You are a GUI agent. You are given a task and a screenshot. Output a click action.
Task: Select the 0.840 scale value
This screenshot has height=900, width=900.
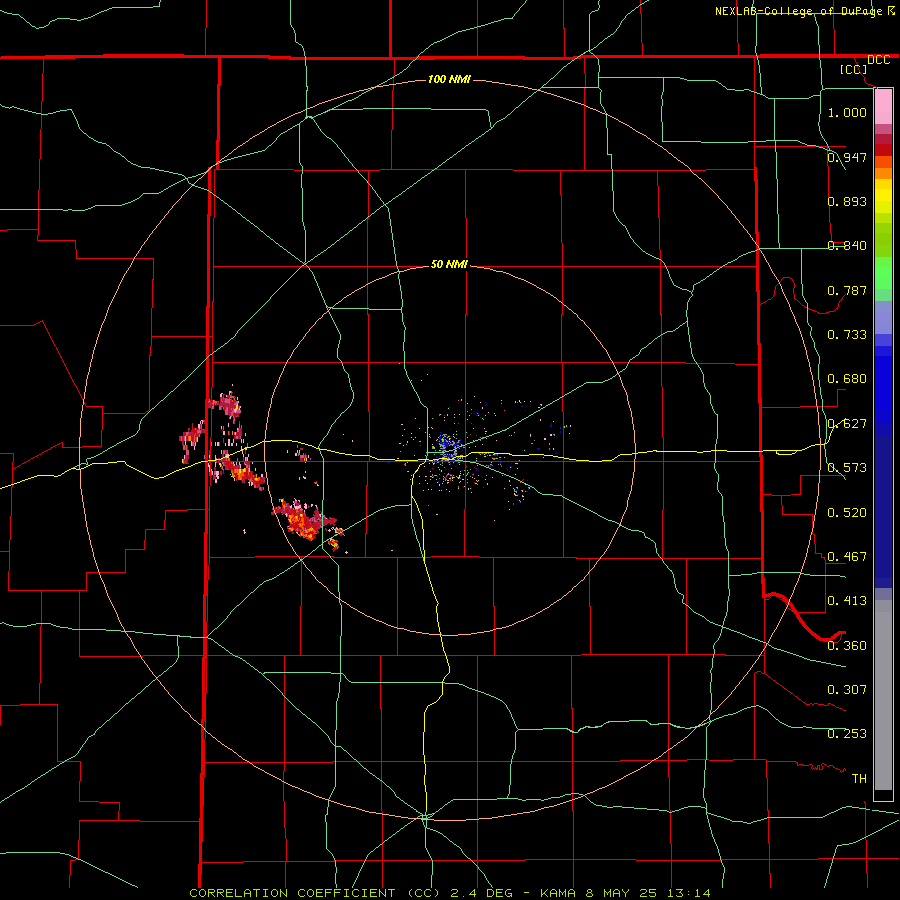point(847,245)
